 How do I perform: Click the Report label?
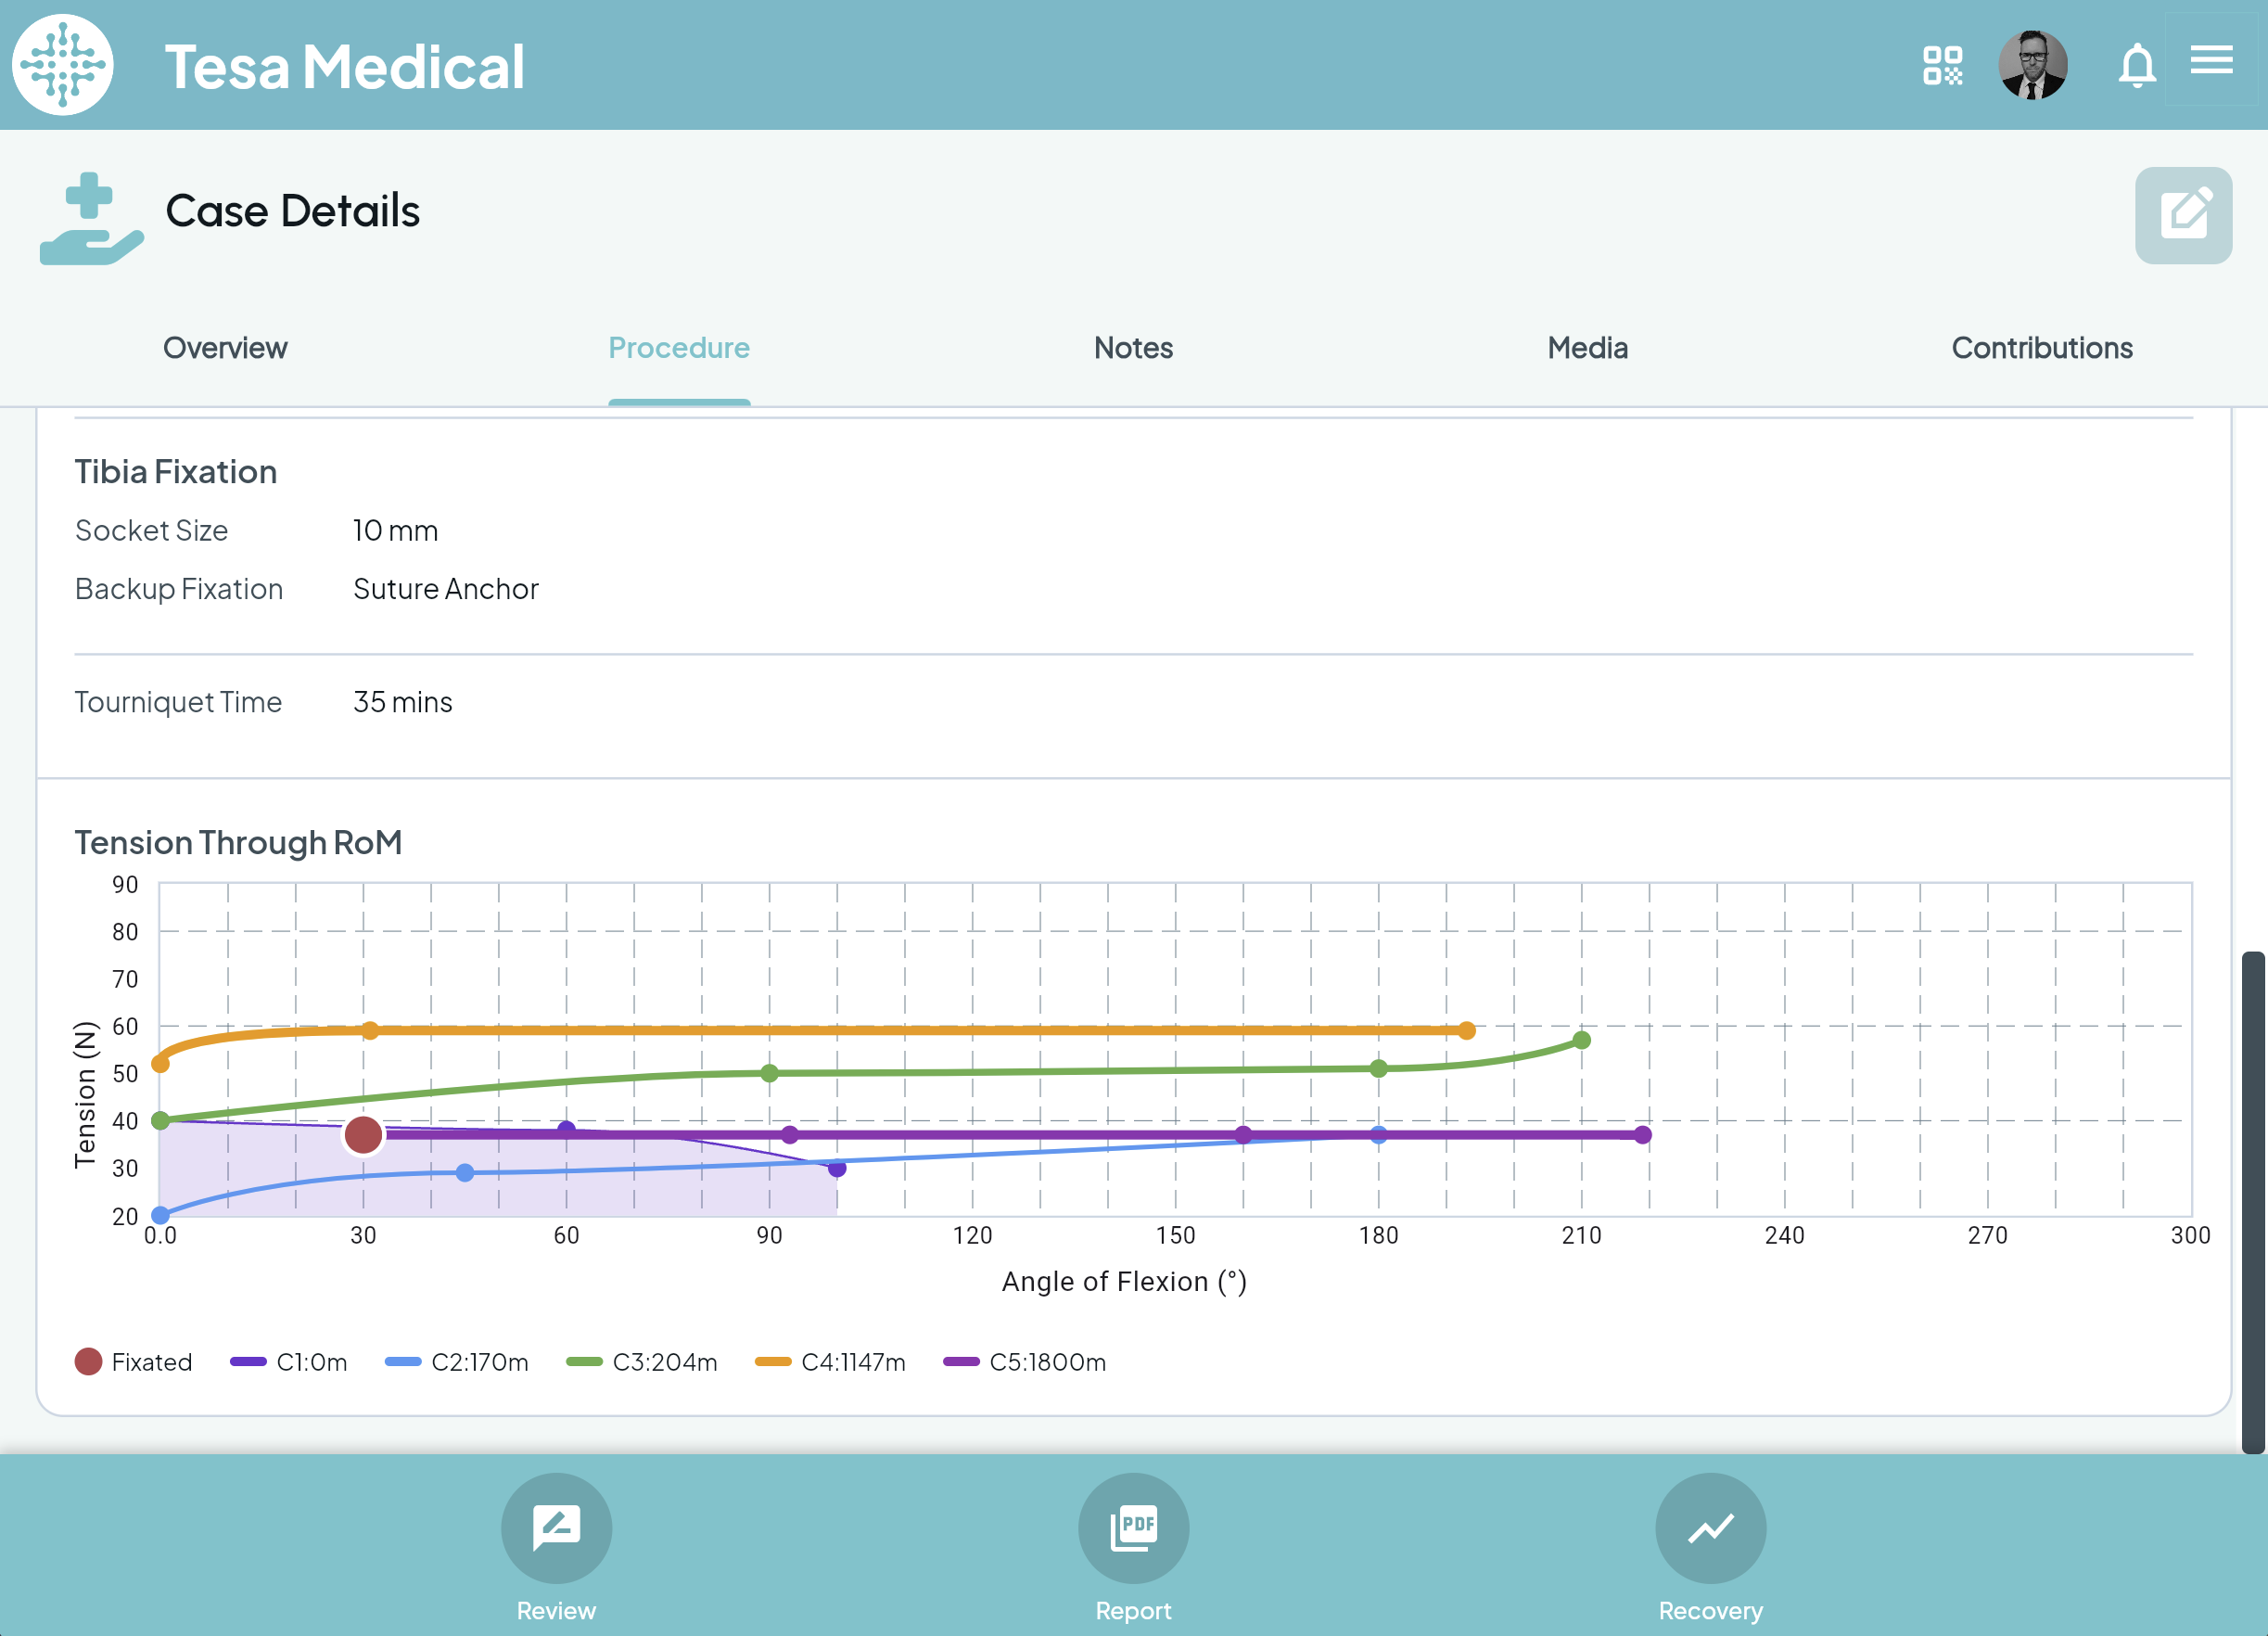(1133, 1610)
